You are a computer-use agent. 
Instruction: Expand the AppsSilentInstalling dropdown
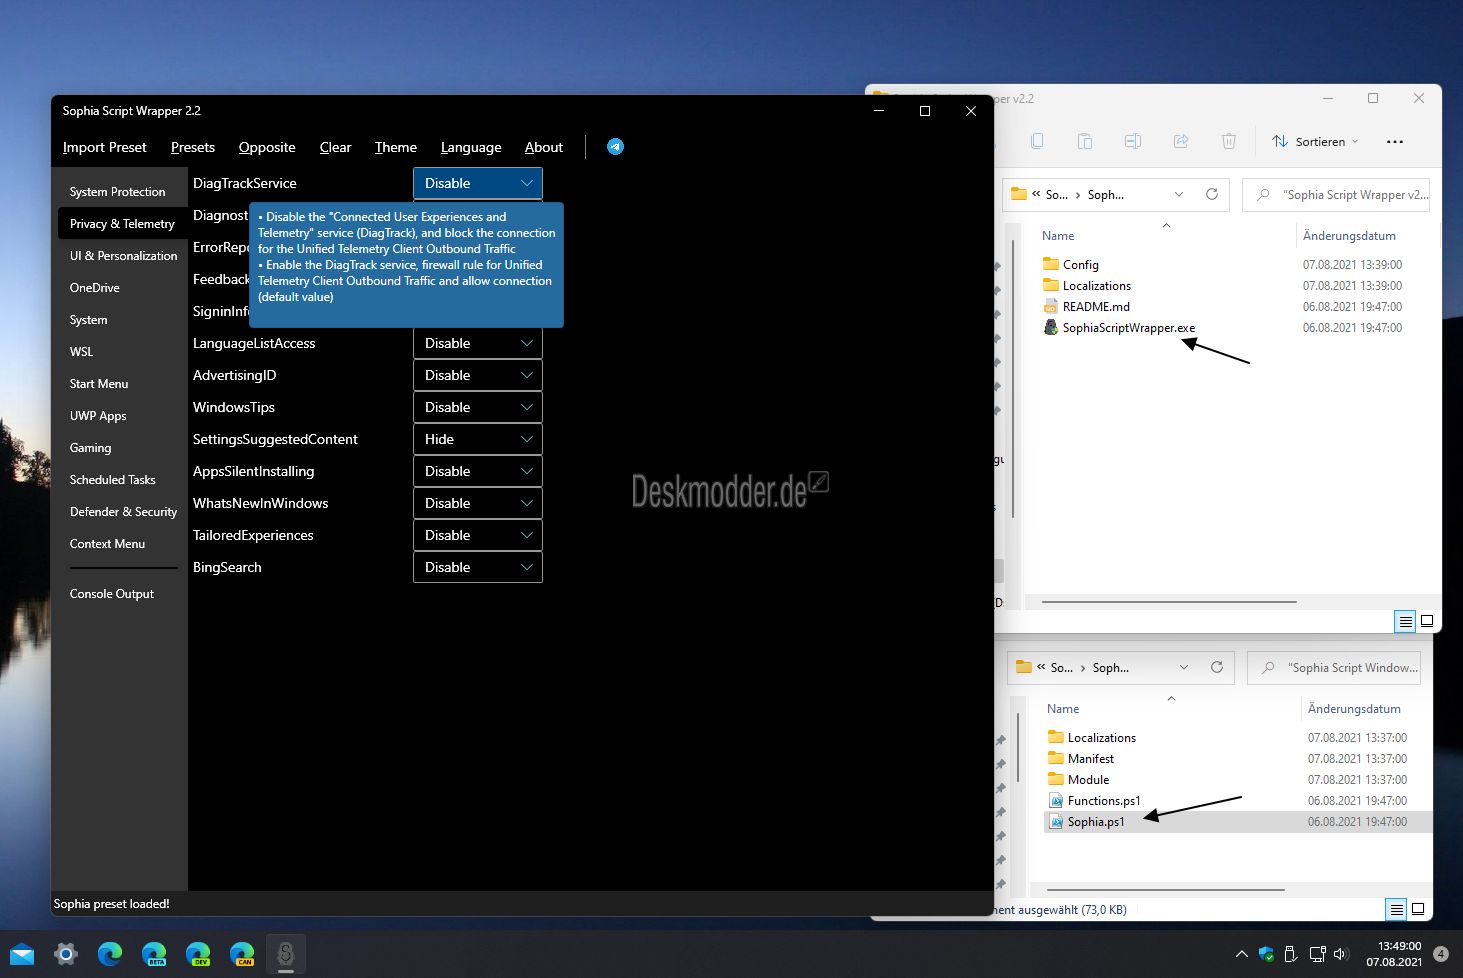(478, 471)
